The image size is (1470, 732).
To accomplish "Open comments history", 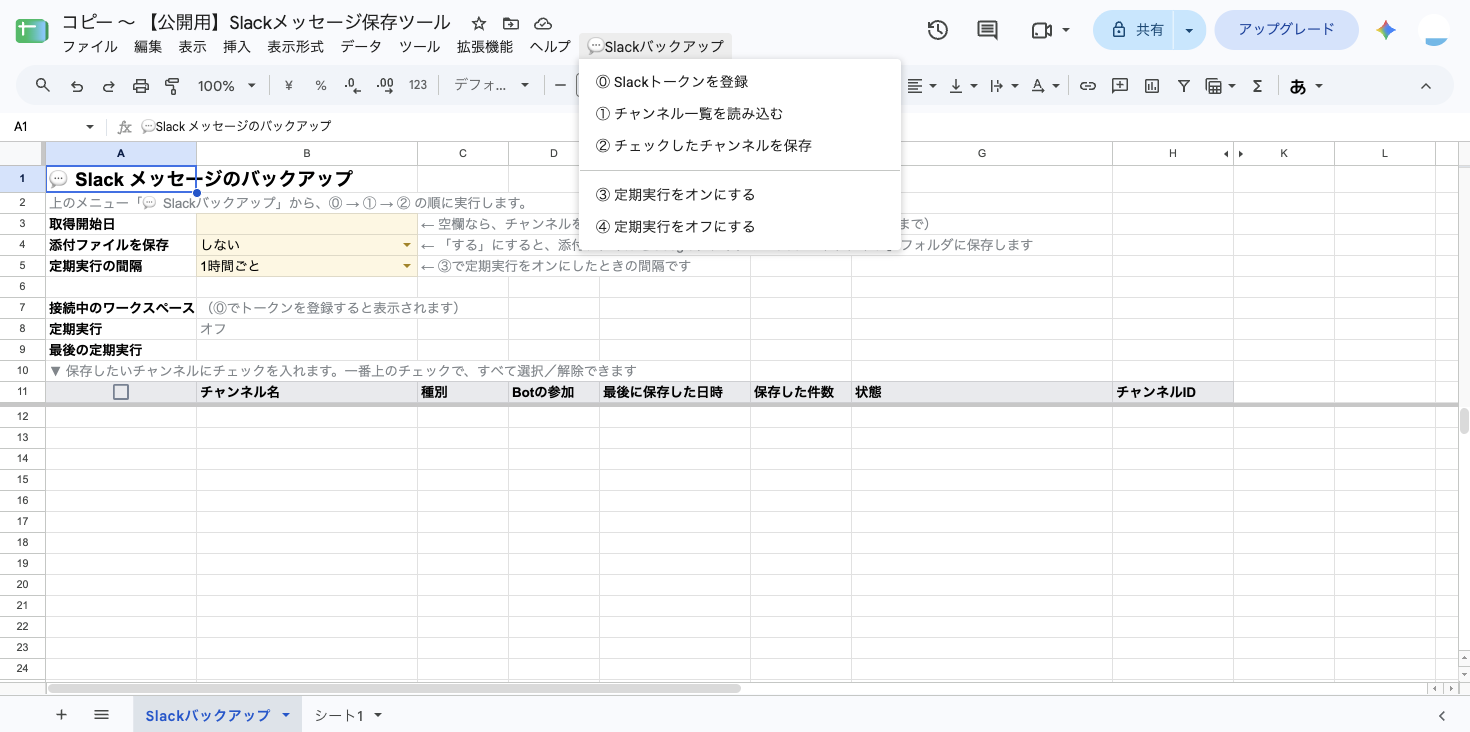I will 987,30.
